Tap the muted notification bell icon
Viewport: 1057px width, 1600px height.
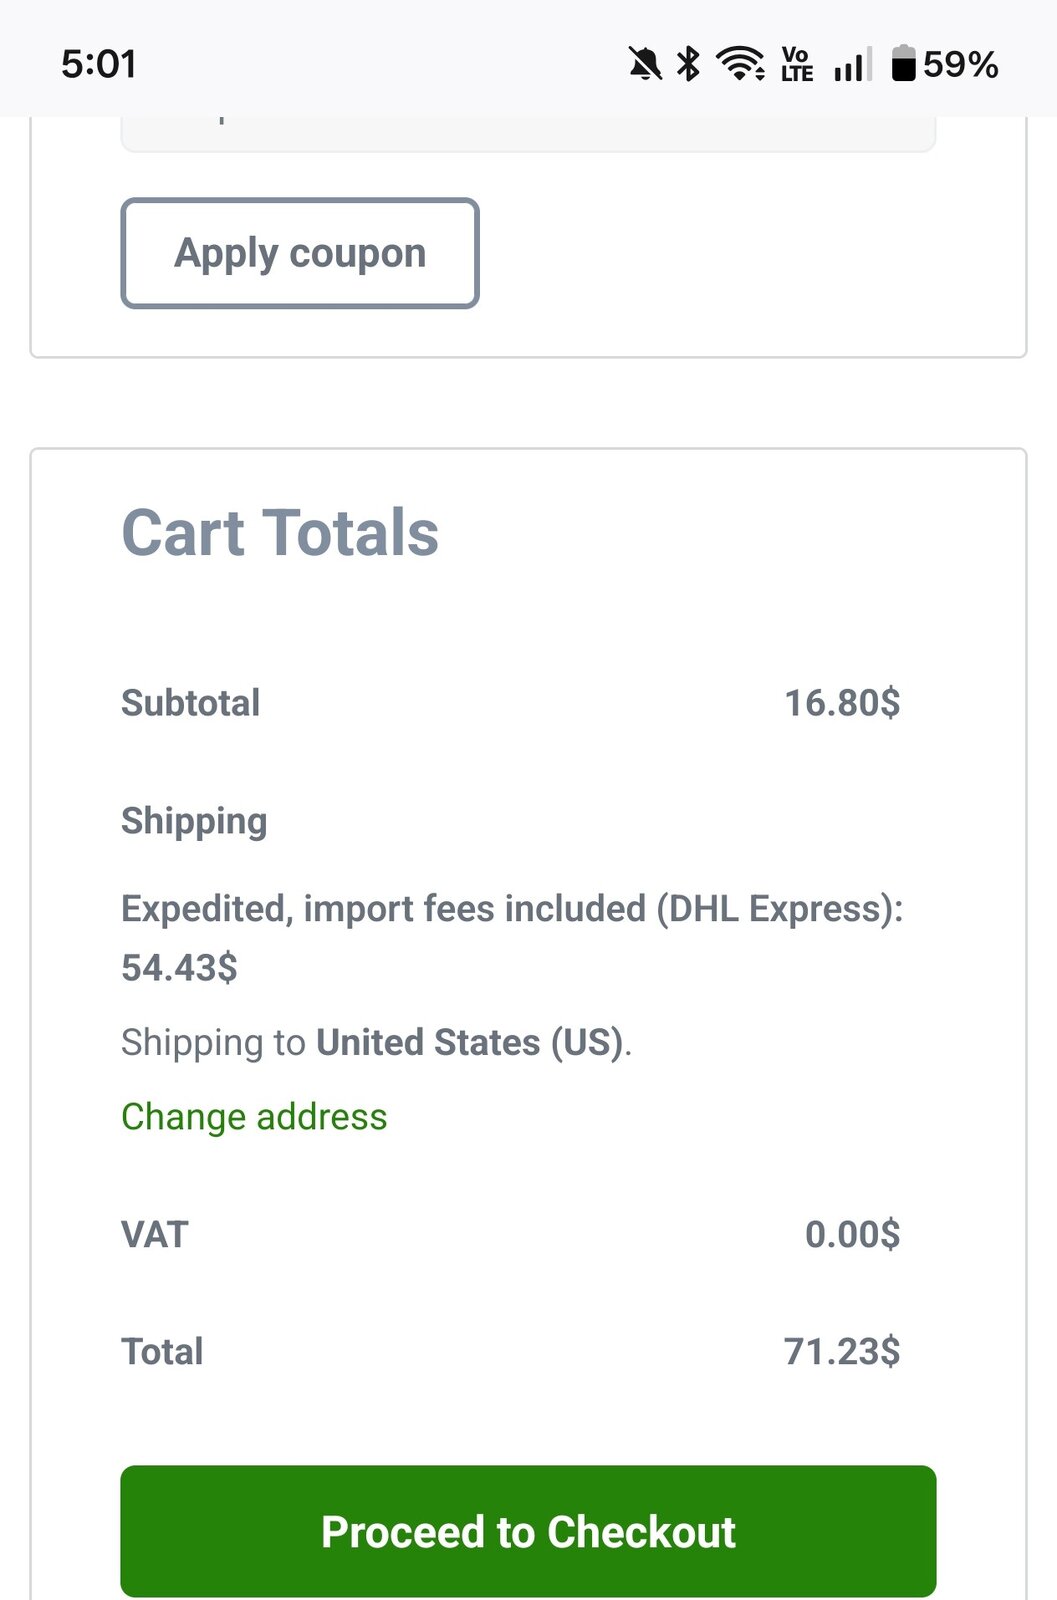click(x=645, y=65)
